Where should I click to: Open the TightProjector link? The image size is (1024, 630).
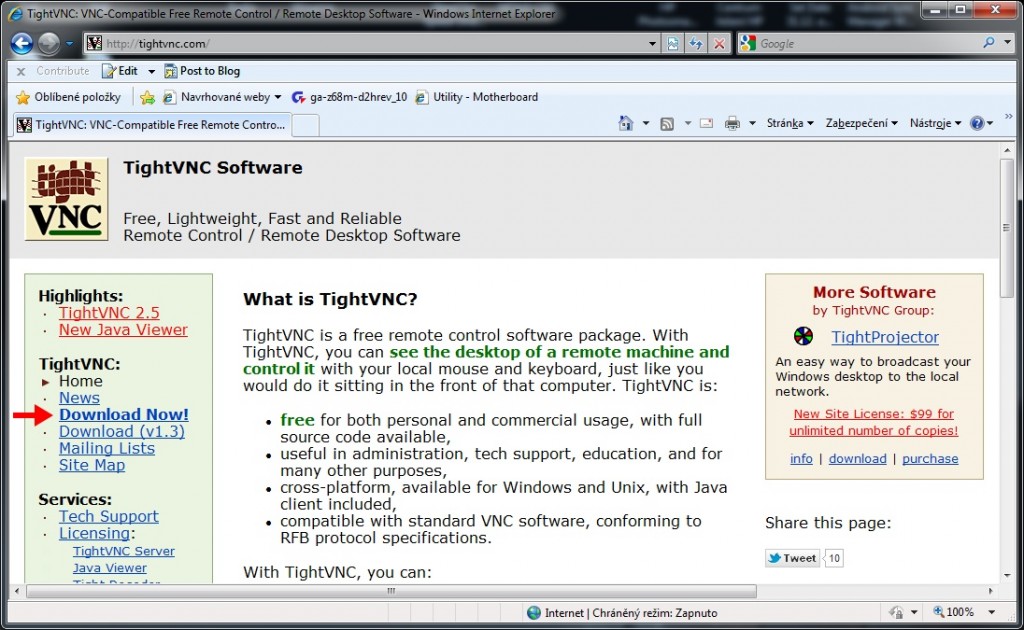coord(885,337)
